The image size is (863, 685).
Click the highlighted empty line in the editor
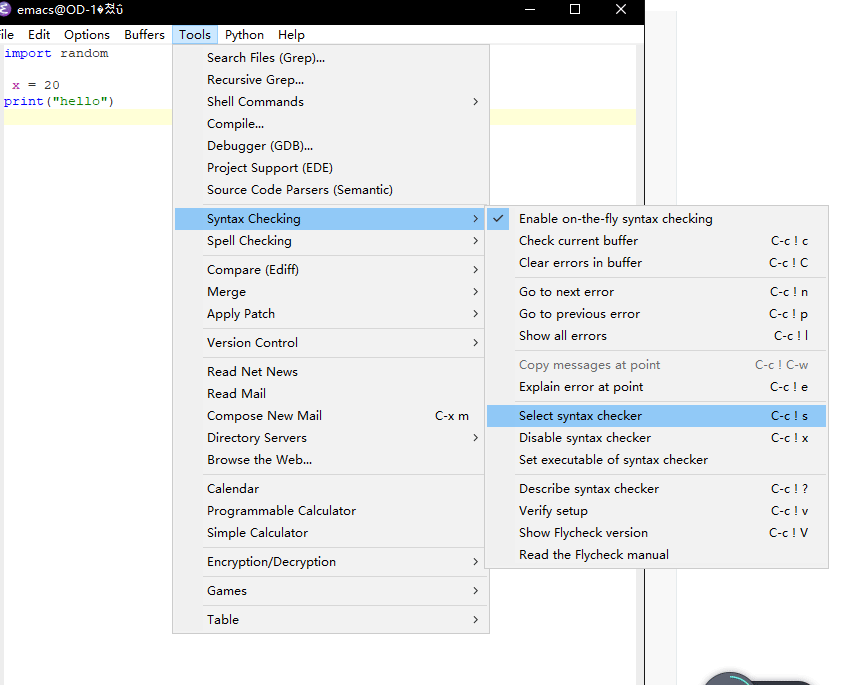[90, 118]
